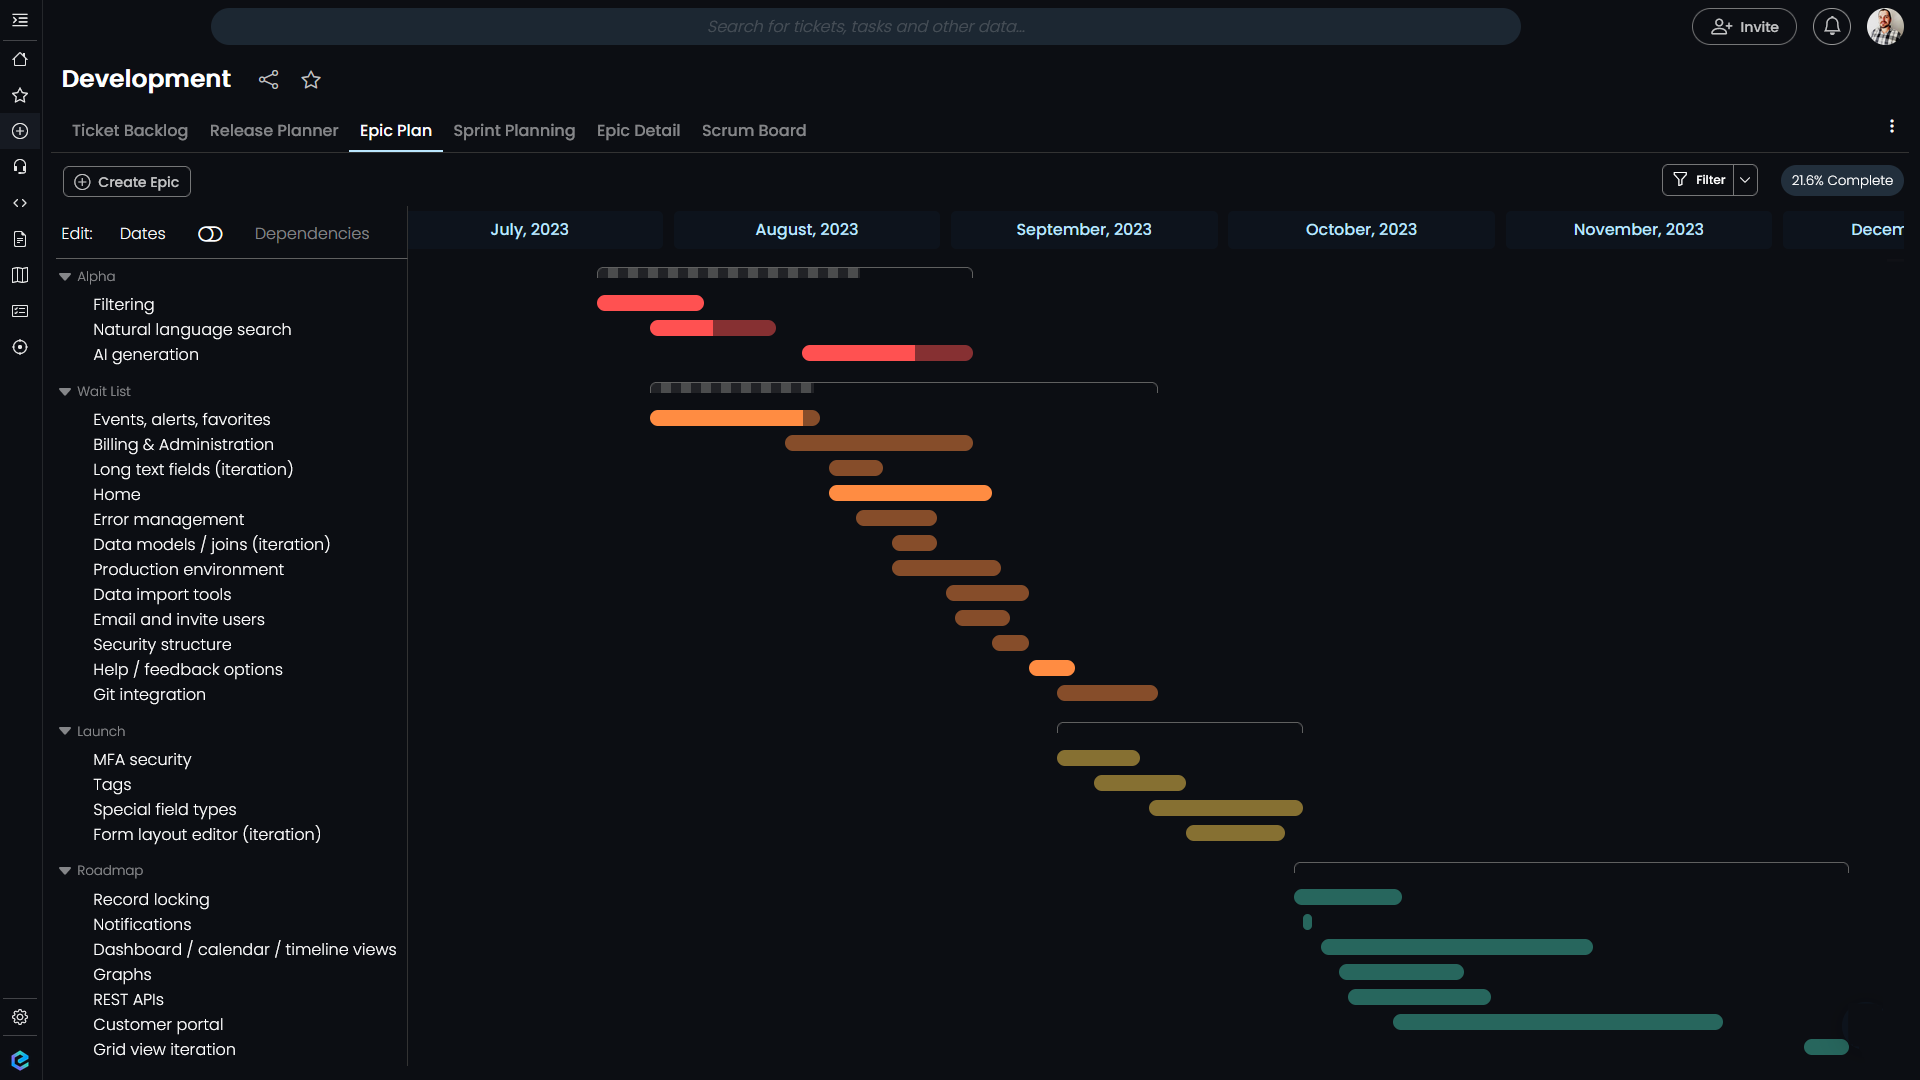
Task: Open the code brackets icon in sidebar
Action: pos(20,203)
